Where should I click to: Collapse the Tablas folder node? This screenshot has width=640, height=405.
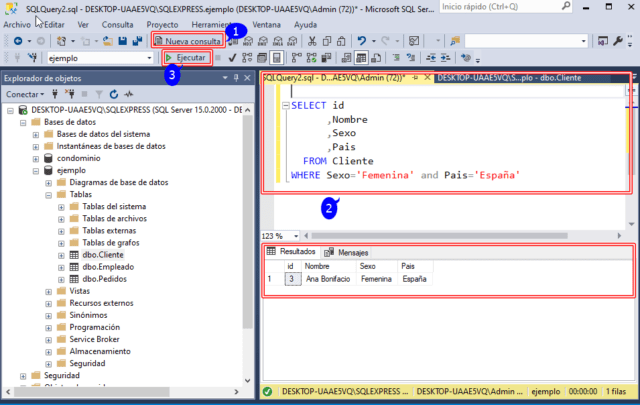pos(47,195)
